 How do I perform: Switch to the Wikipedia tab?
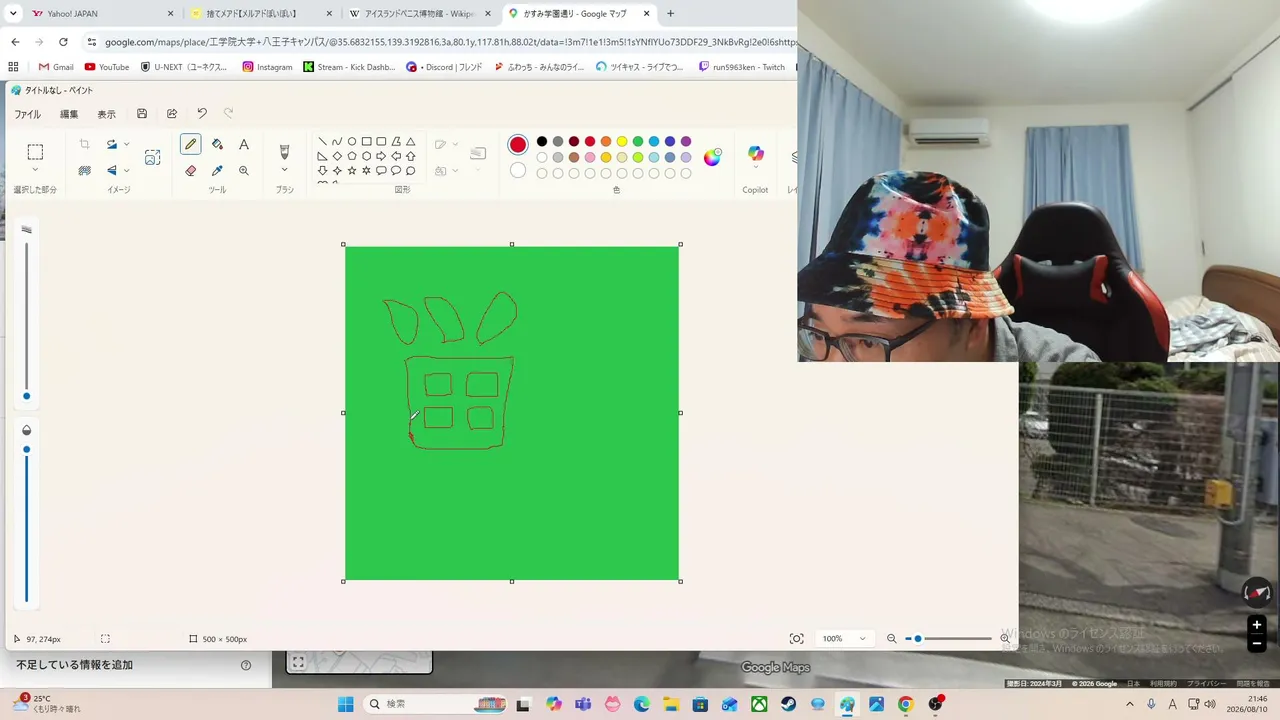tap(419, 14)
